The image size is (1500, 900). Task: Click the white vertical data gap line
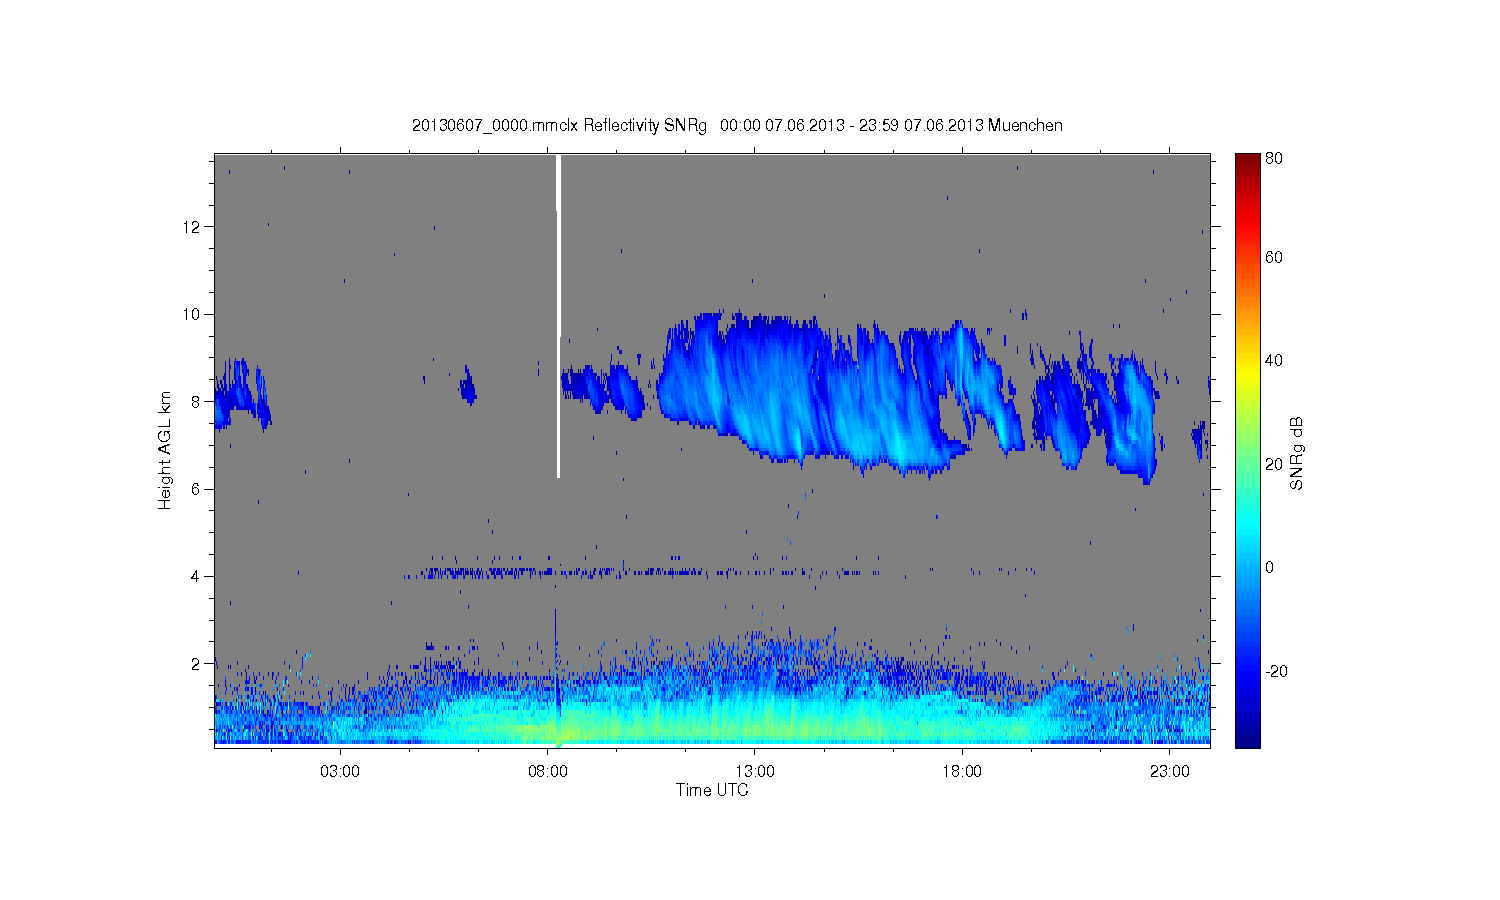558,316
